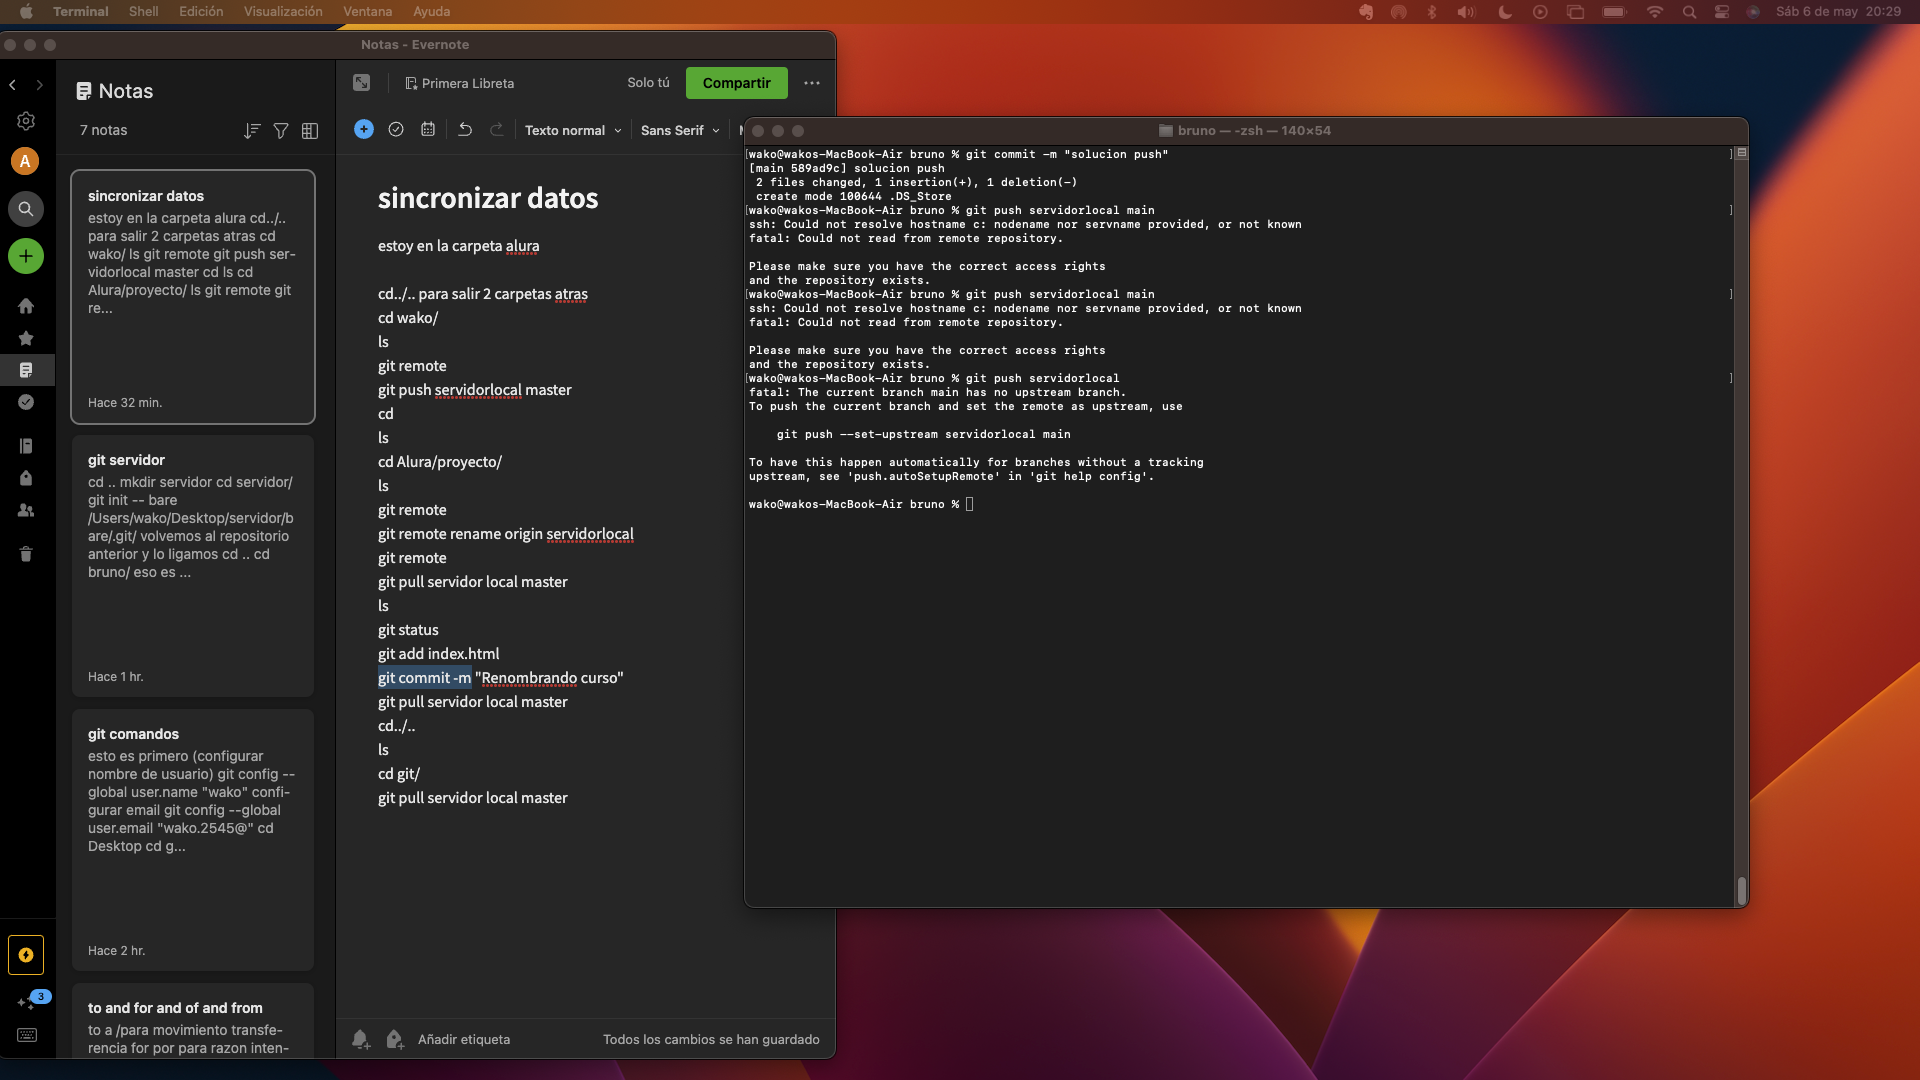Select the git servidor note card
Viewport: 1920px width, 1080px height.
click(193, 566)
